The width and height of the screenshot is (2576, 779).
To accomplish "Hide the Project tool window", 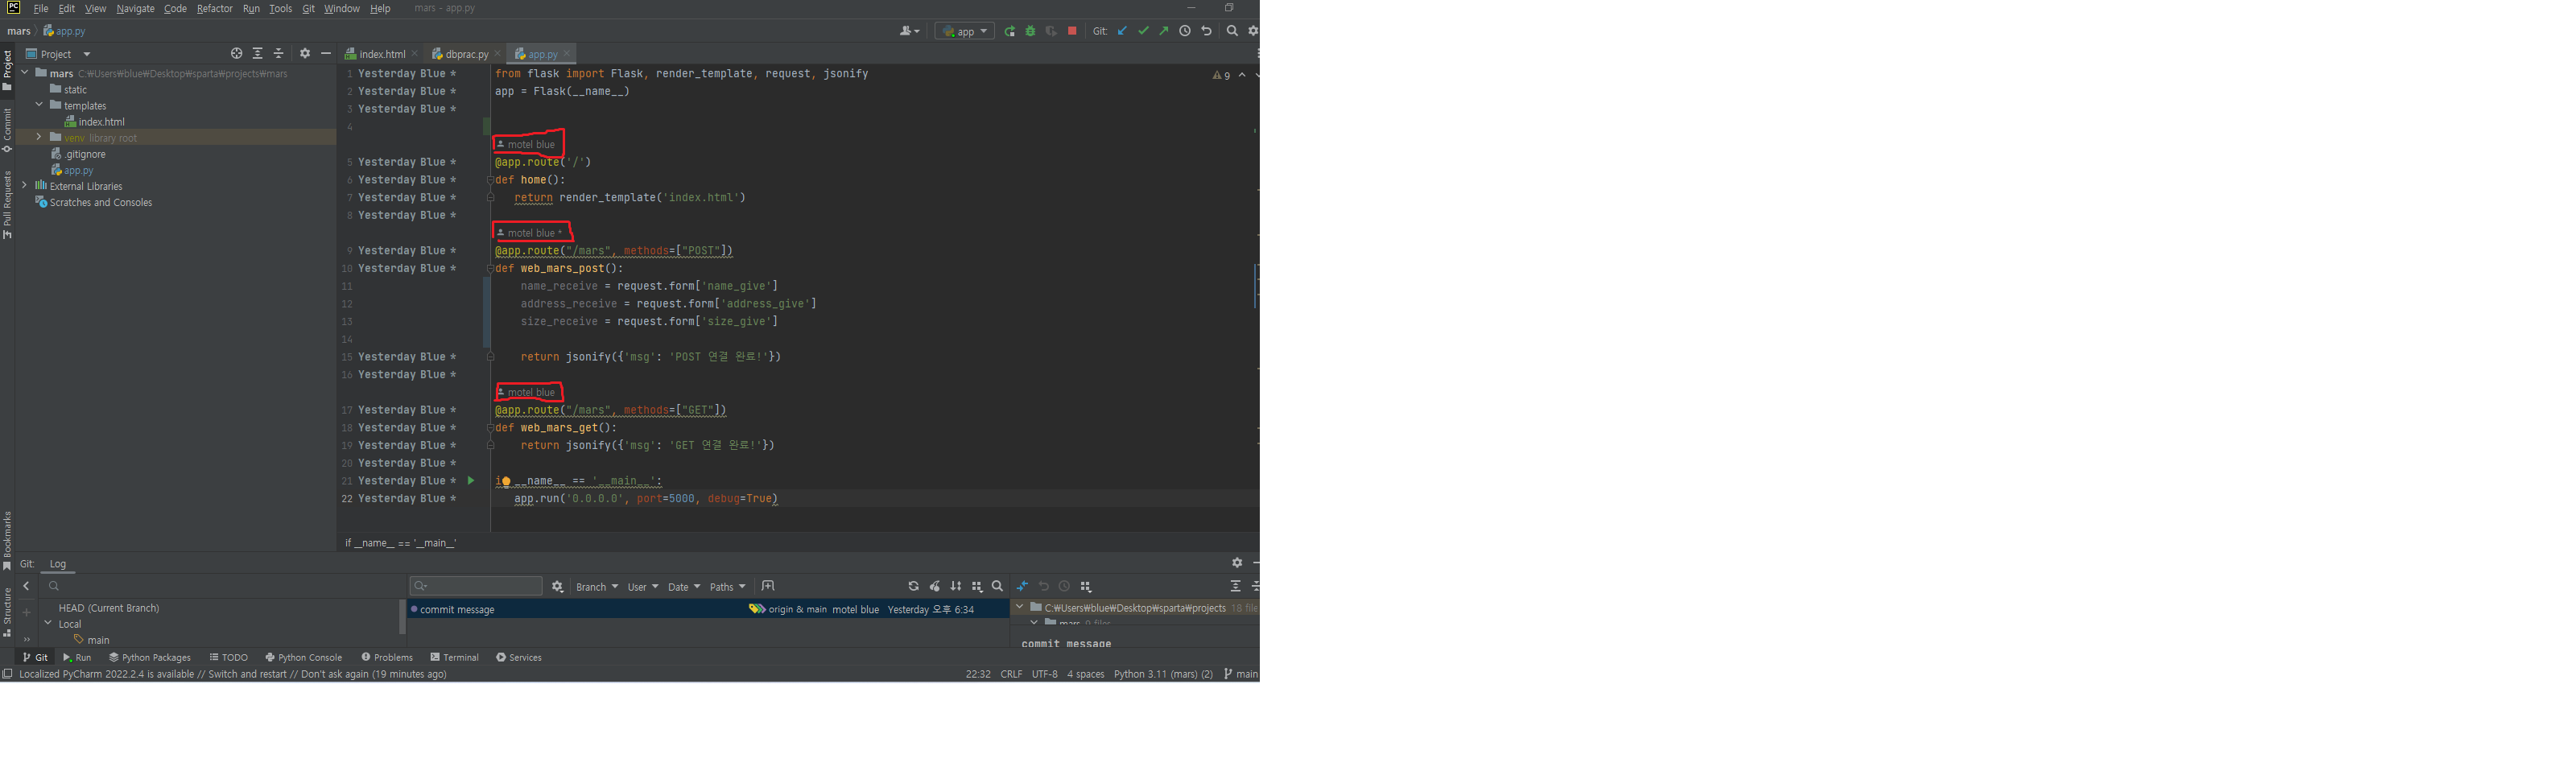I will pyautogui.click(x=326, y=54).
